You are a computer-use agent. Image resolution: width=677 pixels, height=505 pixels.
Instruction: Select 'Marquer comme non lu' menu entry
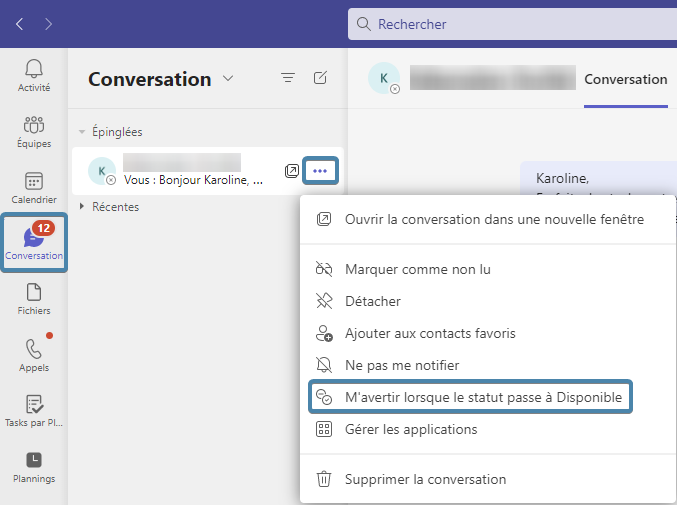point(417,269)
